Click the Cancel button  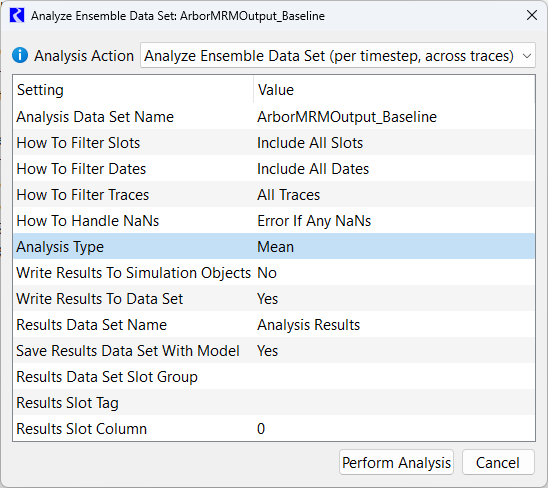click(498, 462)
